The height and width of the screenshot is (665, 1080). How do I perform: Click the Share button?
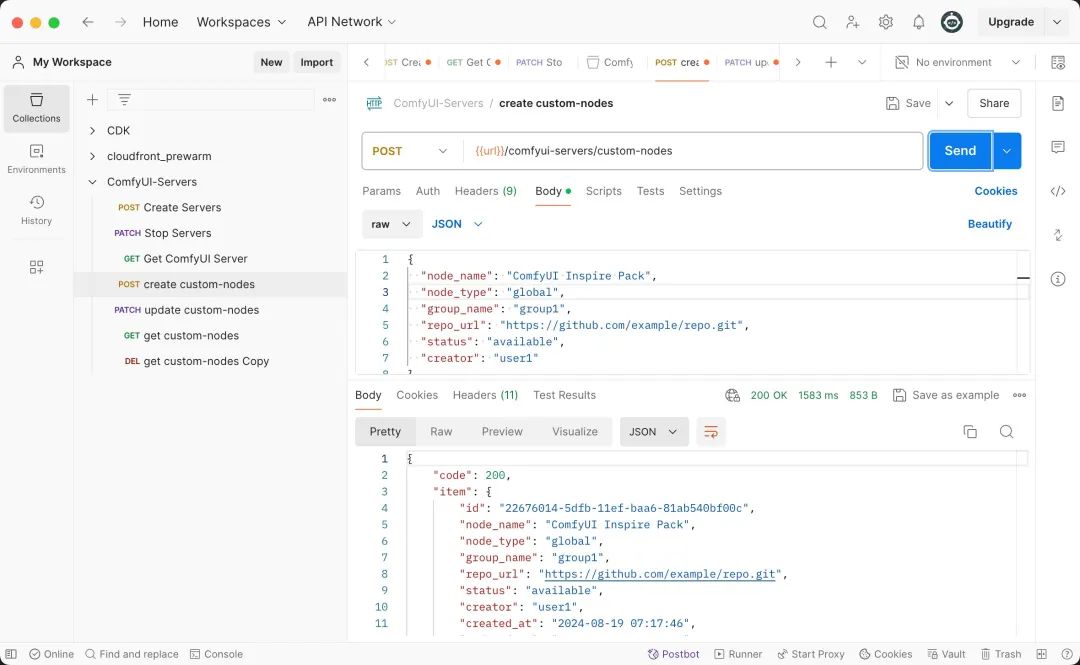[994, 103]
